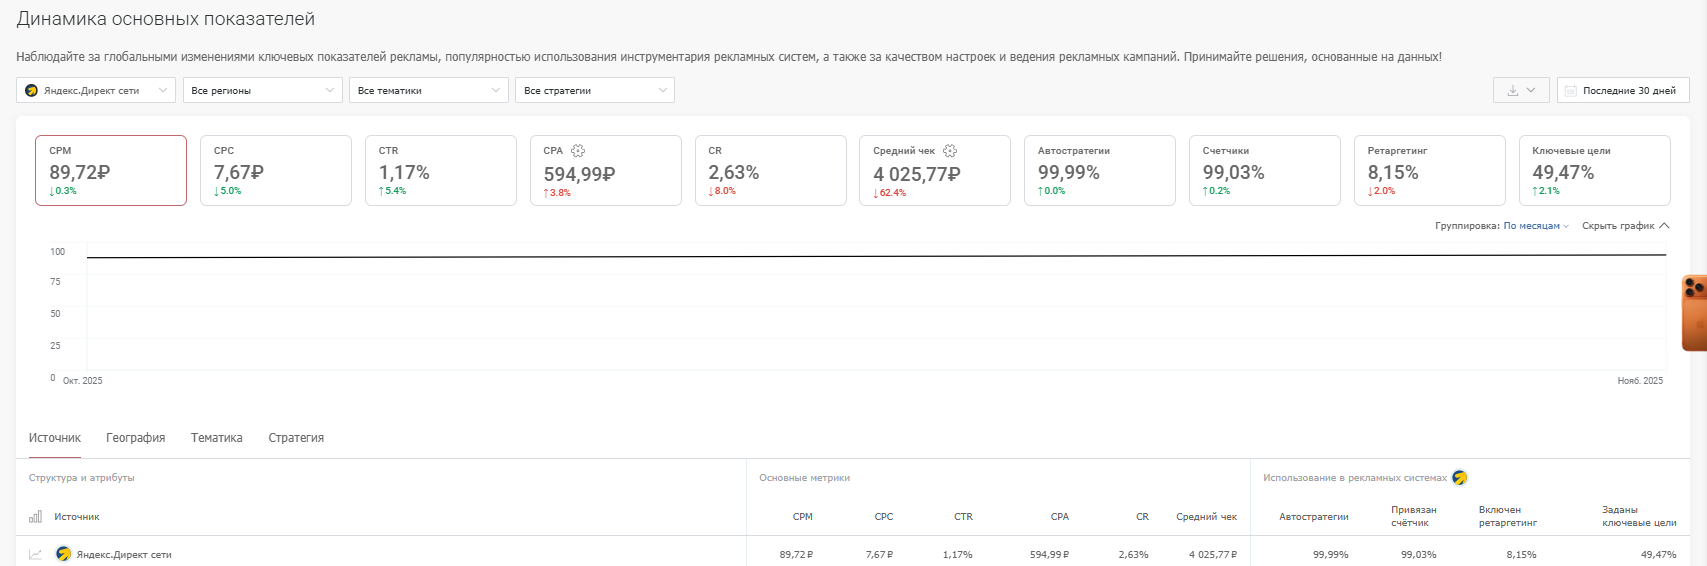This screenshot has width=1707, height=566.
Task: Switch to the География tab
Action: click(136, 438)
